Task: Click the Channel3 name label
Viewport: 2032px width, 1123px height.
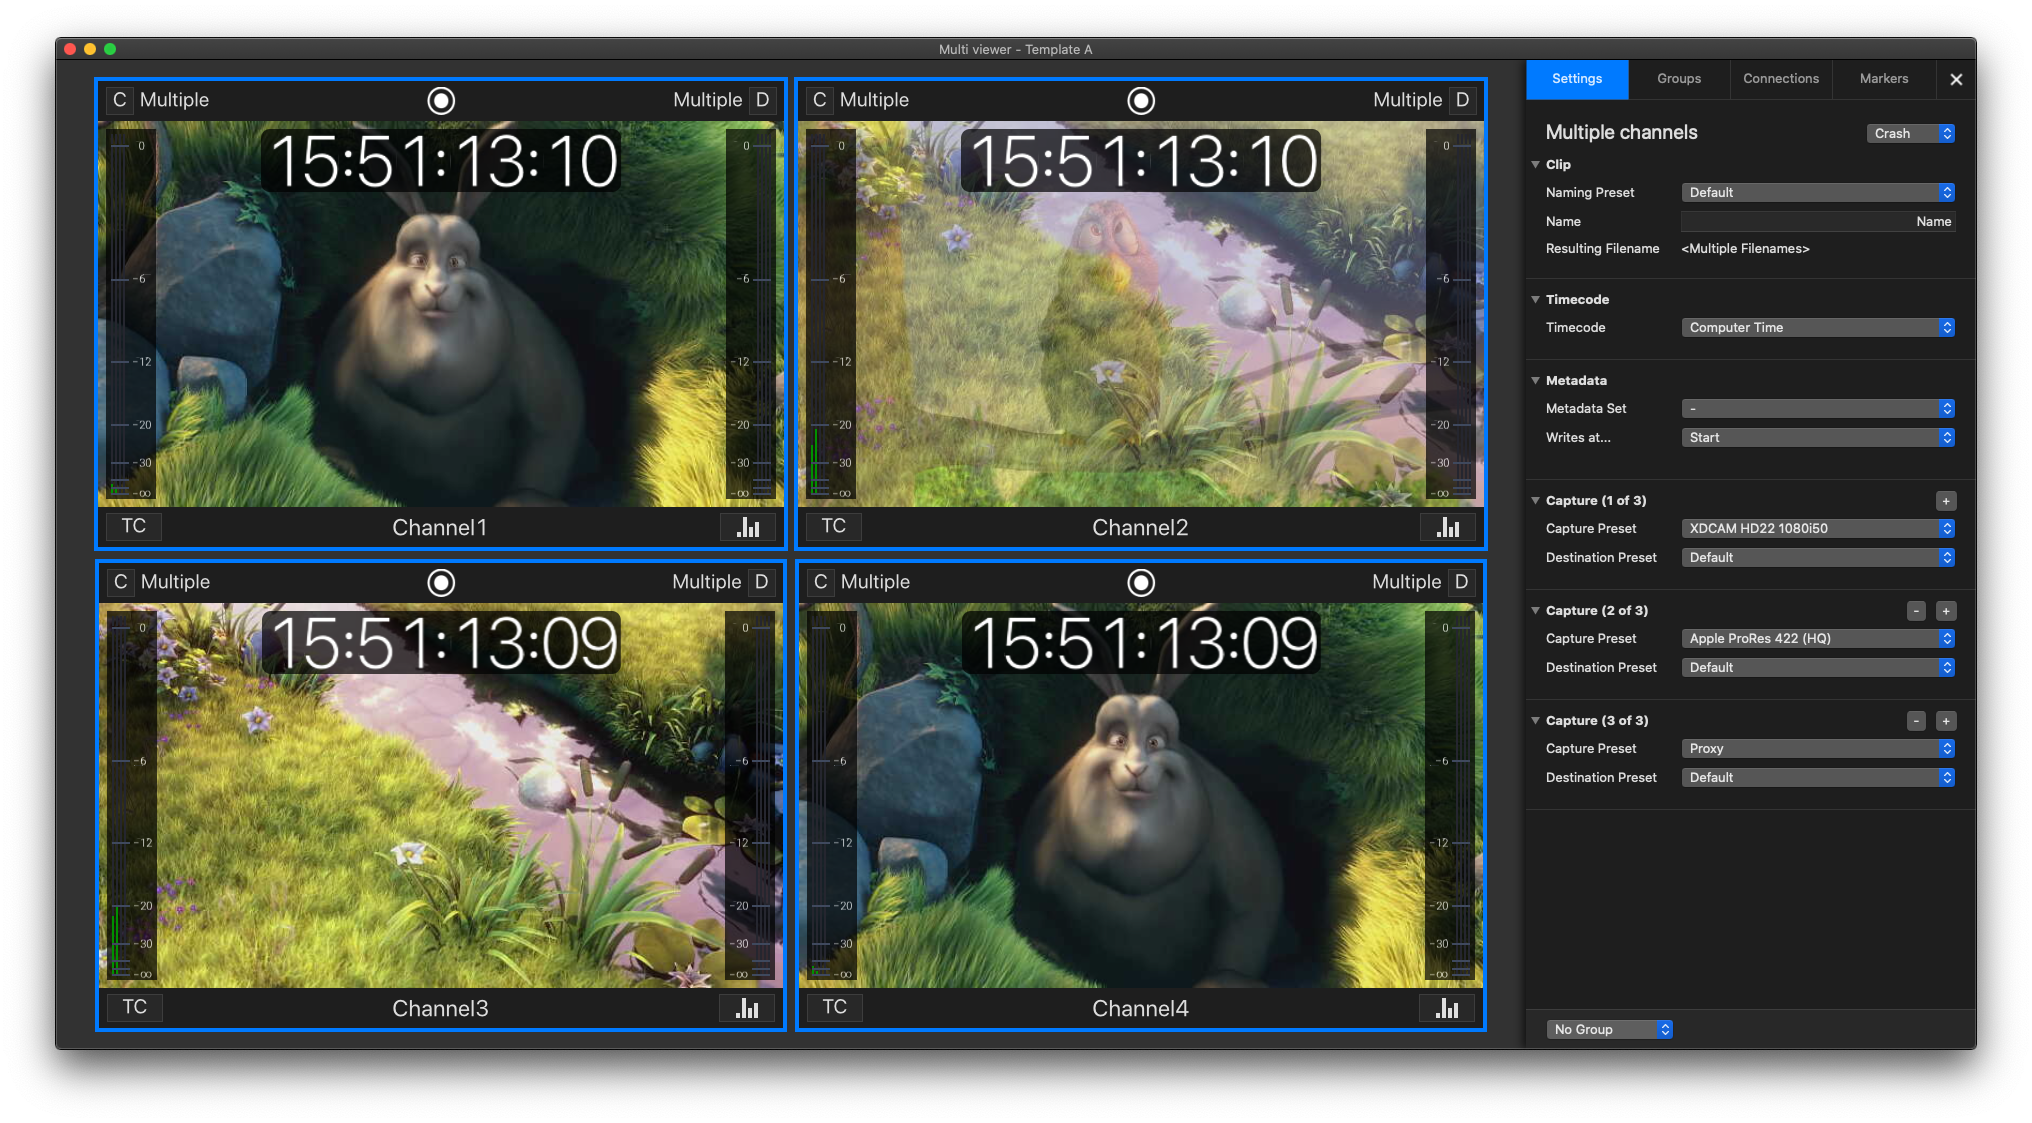Action: click(x=440, y=1008)
